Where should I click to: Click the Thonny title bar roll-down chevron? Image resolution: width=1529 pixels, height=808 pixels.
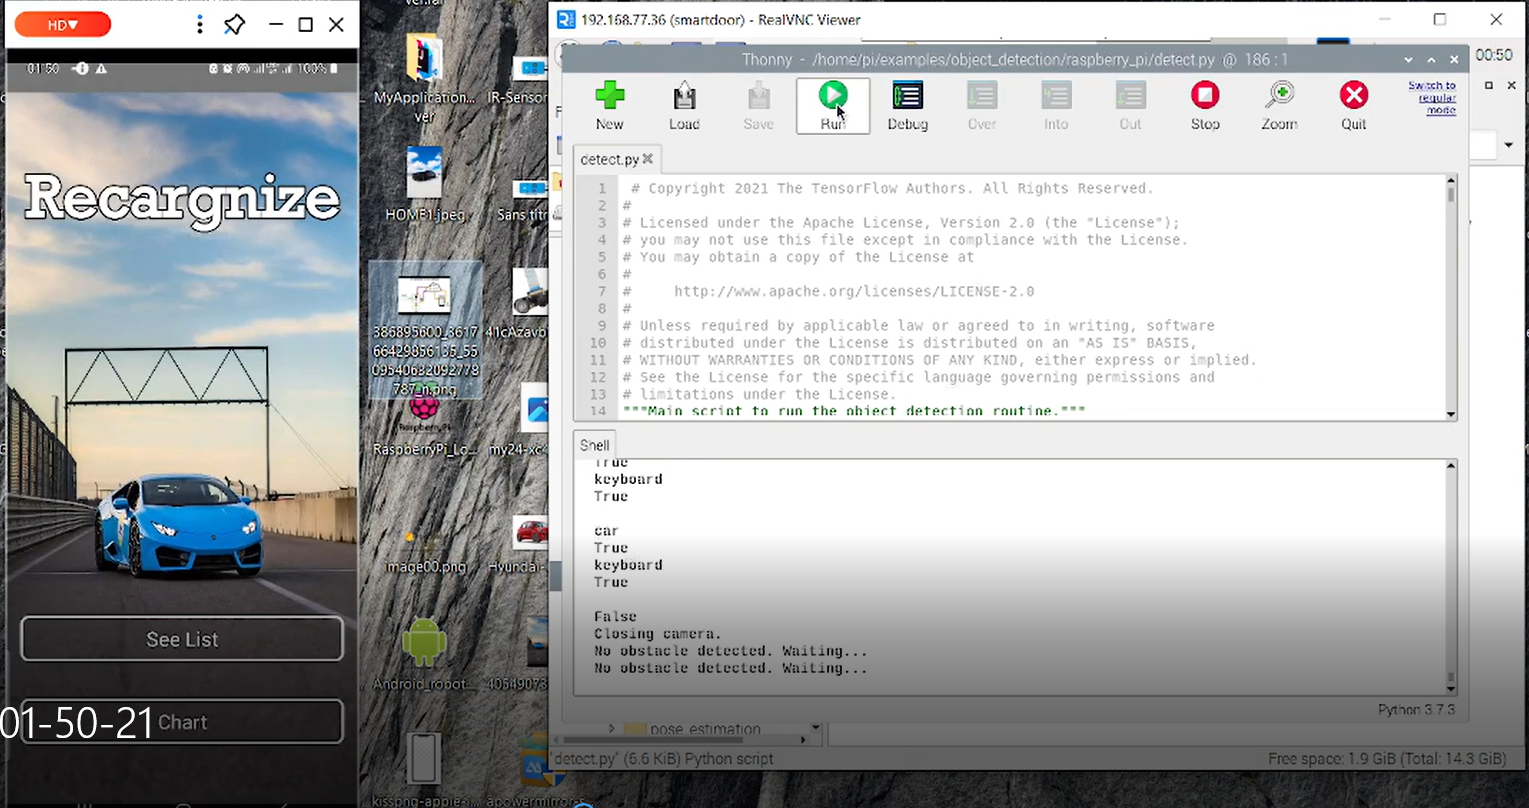[x=1407, y=60]
